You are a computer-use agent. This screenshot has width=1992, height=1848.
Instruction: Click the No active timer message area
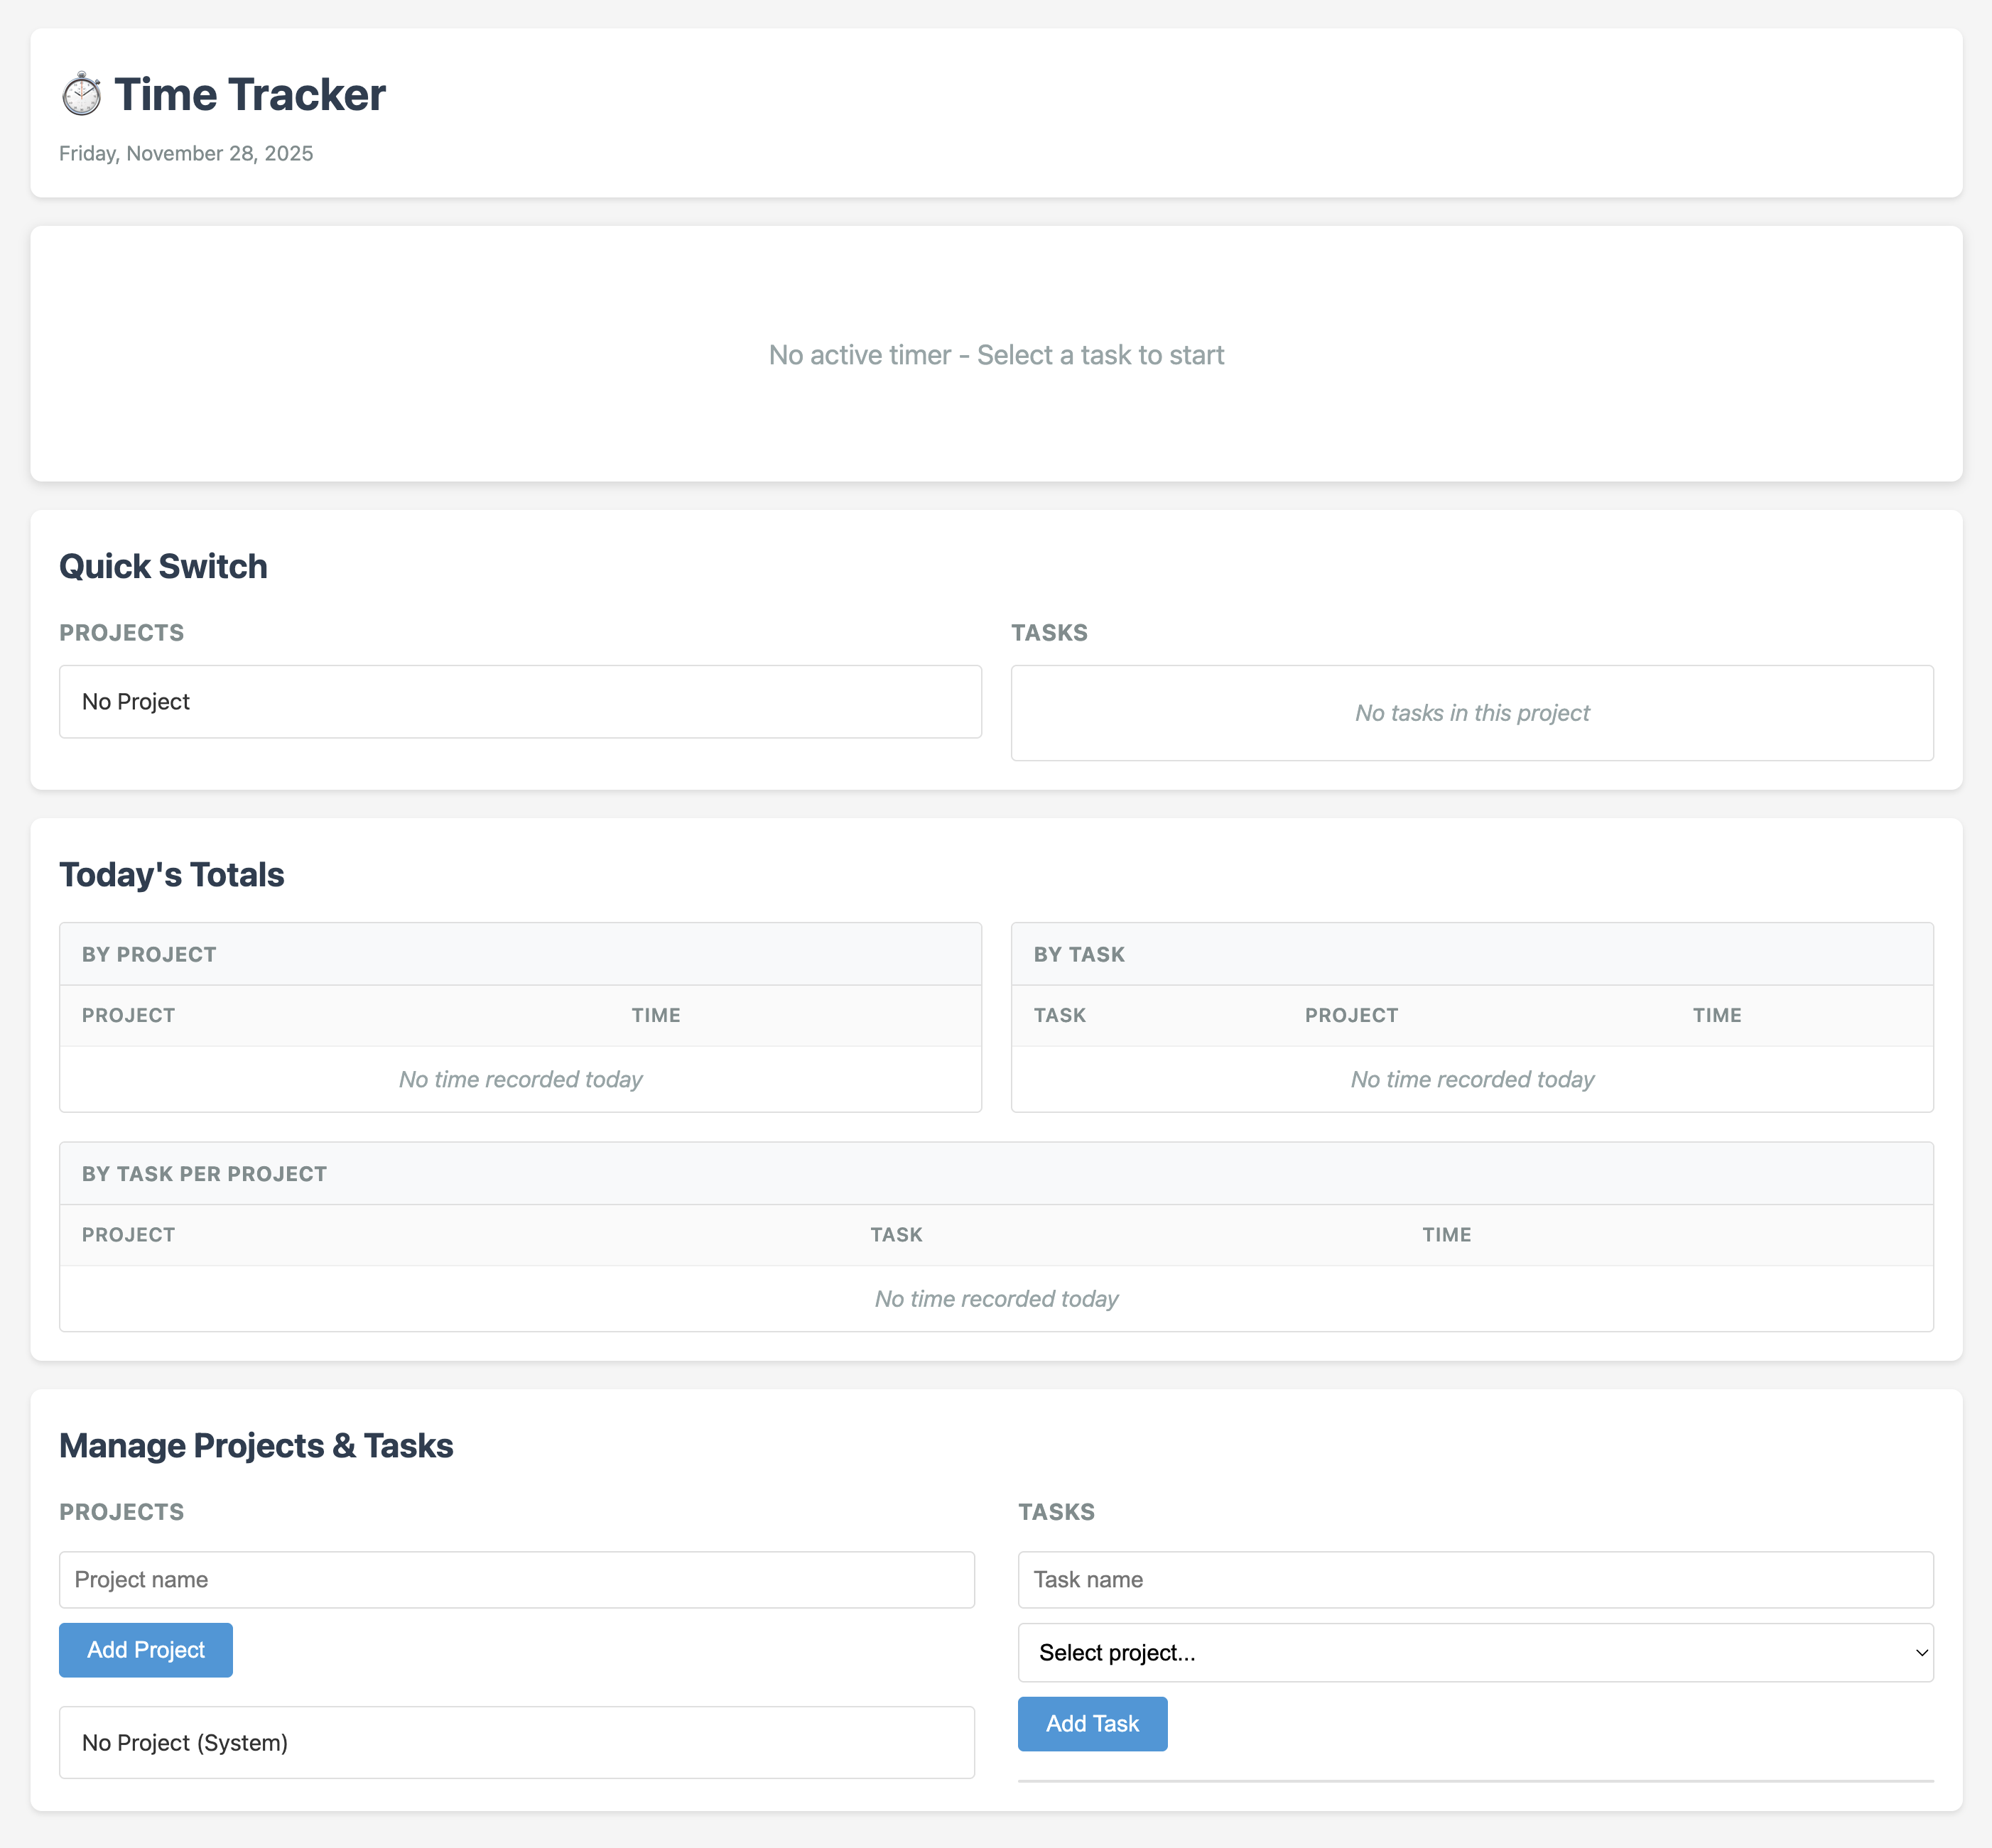(x=996, y=355)
